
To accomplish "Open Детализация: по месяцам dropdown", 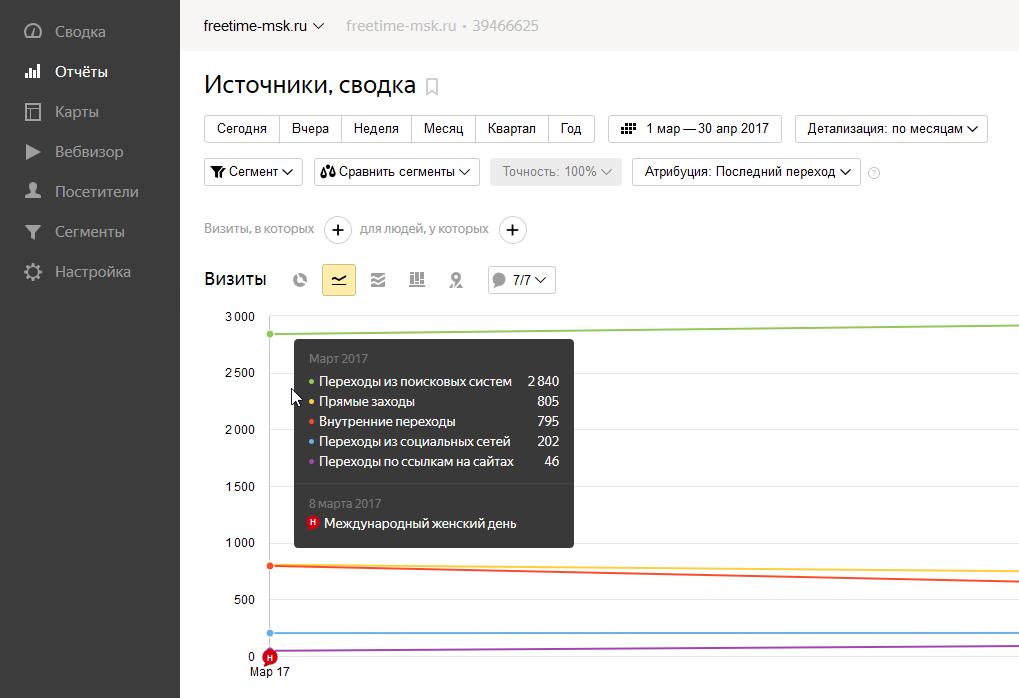I will click(891, 129).
